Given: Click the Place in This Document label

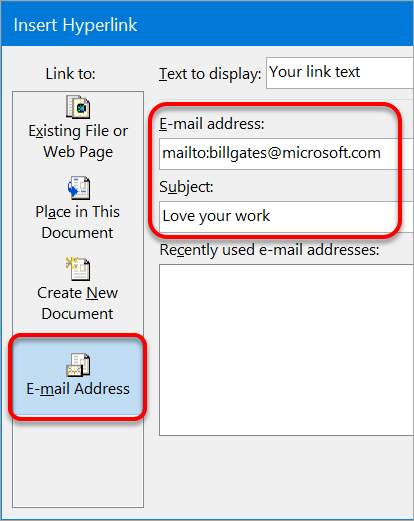Looking at the screenshot, I should 78,222.
